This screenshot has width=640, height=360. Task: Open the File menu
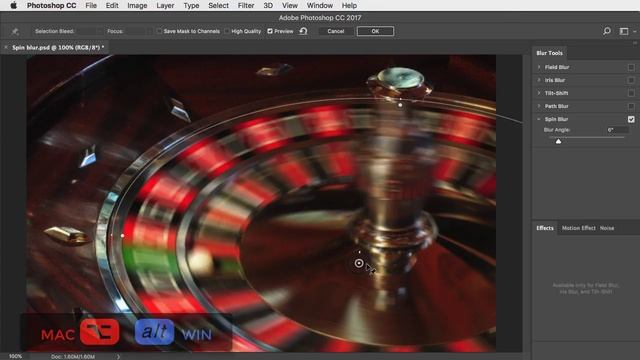coord(91,5)
